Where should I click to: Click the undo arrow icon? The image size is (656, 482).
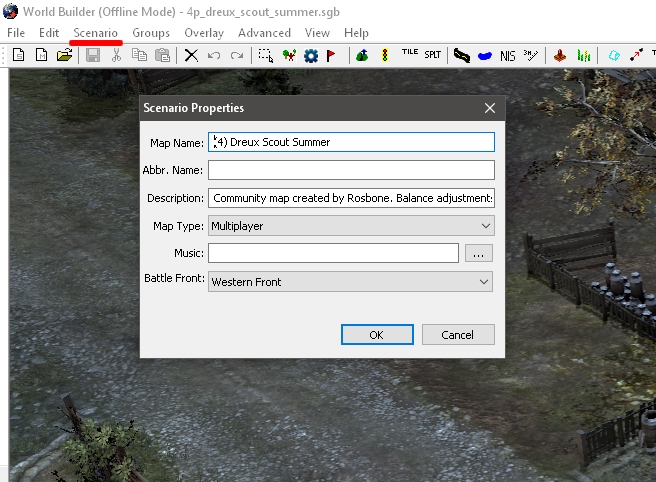214,55
